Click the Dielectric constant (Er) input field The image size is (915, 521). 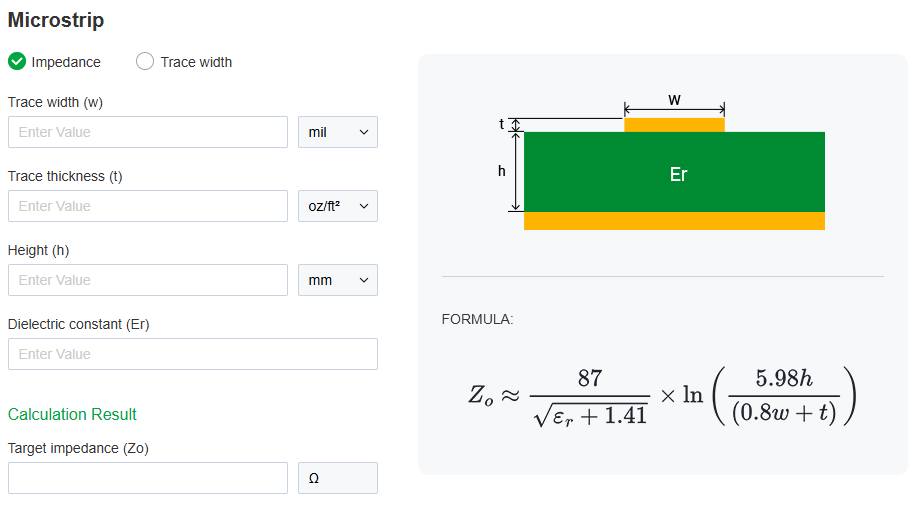tap(193, 354)
